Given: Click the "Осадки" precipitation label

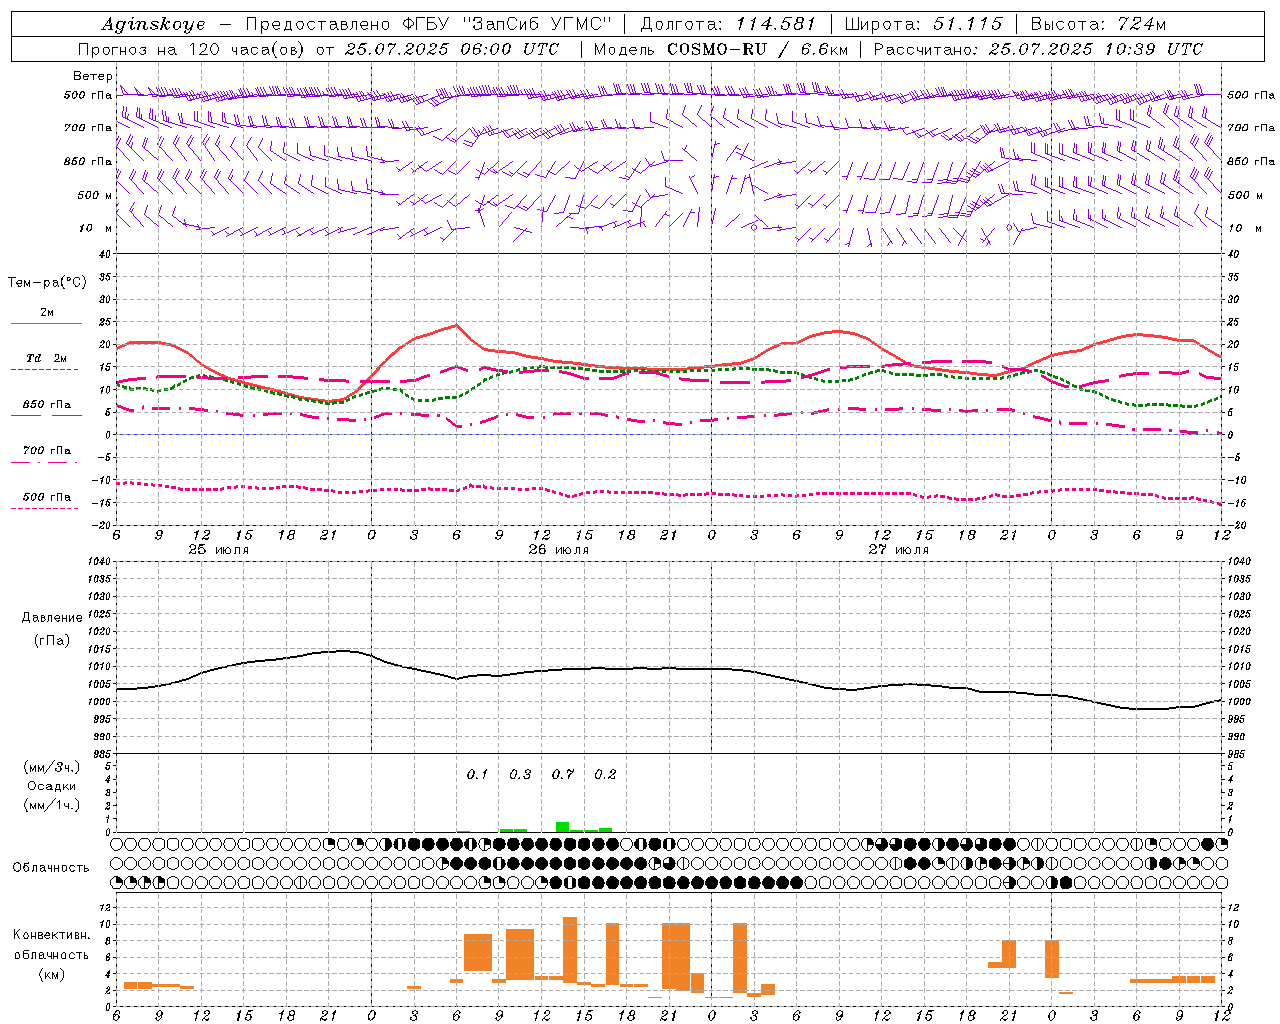Looking at the screenshot, I should (51, 786).
